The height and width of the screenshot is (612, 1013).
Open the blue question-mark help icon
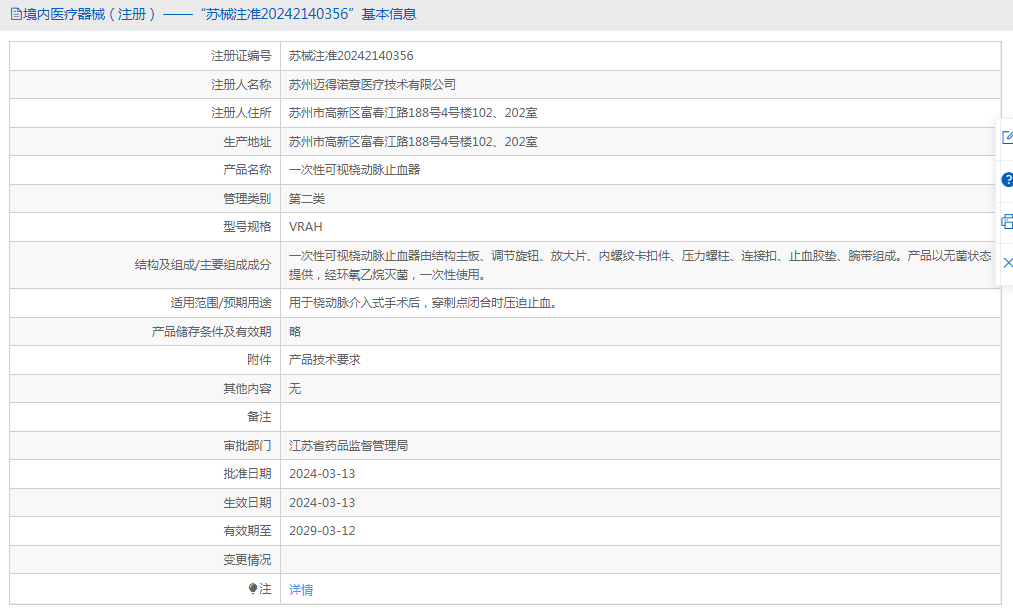point(1007,180)
